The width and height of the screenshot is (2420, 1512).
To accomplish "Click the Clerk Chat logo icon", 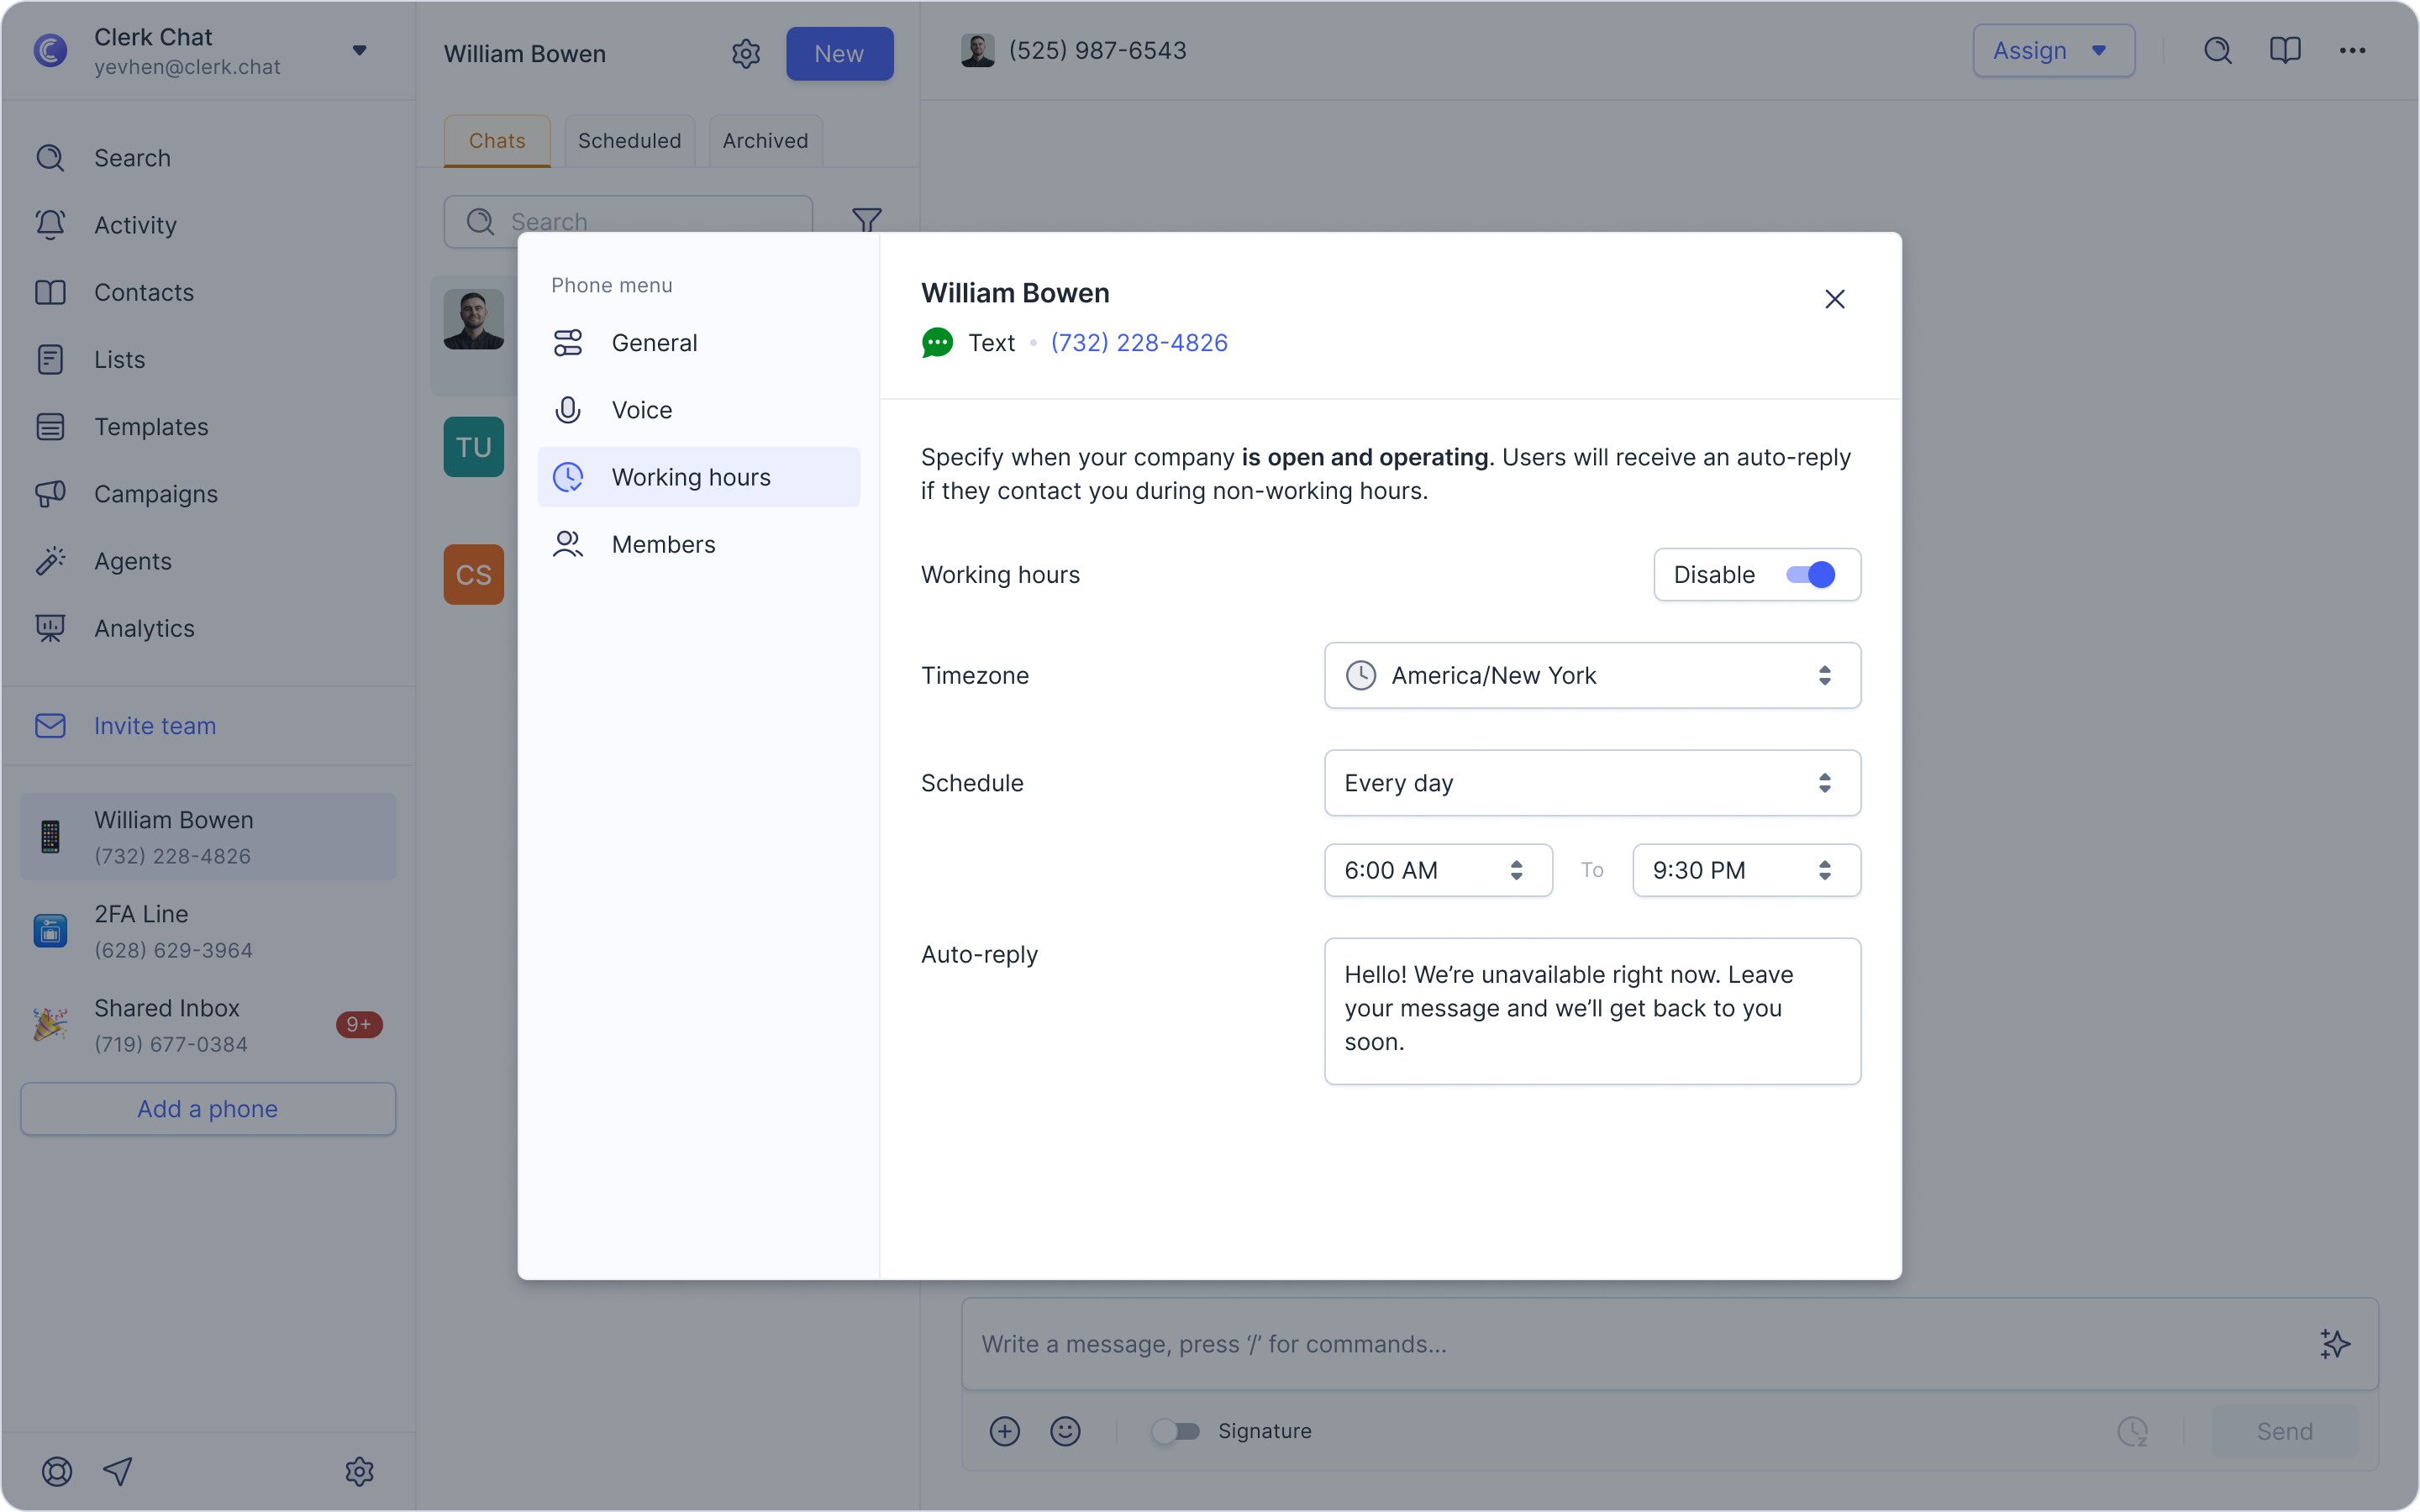I will pos(50,50).
